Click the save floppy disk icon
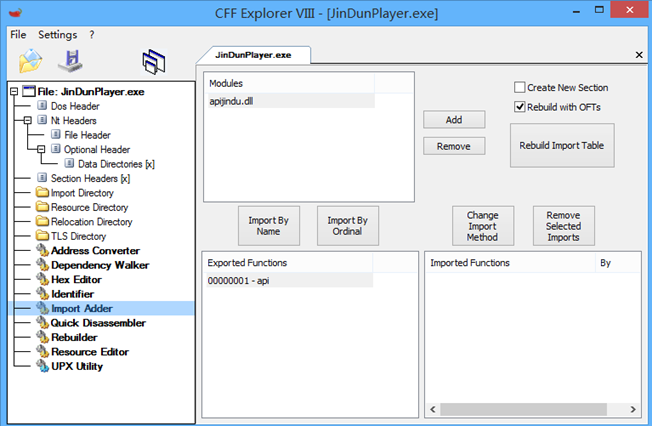Image resolution: width=652 pixels, height=426 pixels. click(x=71, y=61)
